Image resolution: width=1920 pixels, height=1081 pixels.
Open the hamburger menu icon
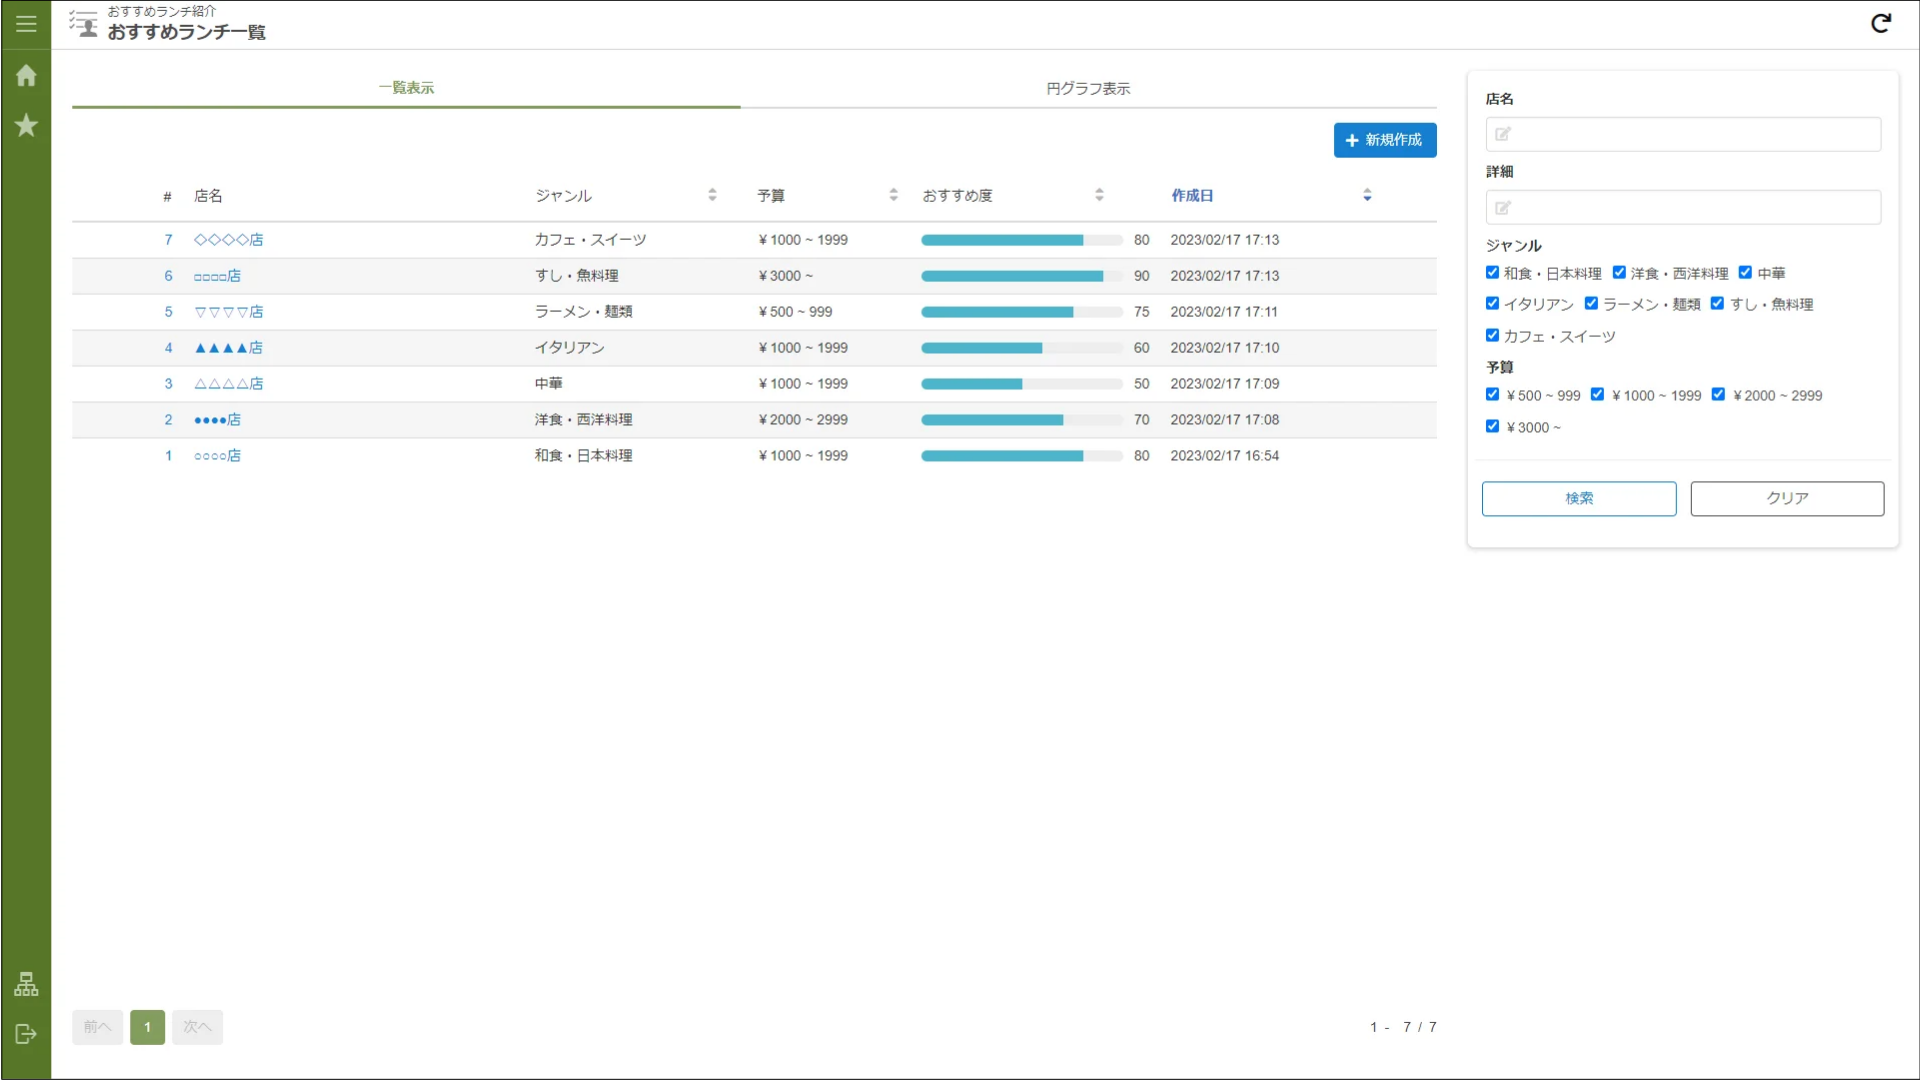(x=26, y=23)
